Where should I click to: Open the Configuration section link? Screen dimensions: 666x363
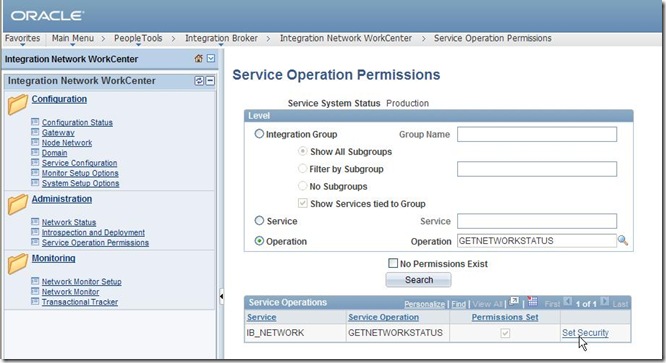point(59,99)
